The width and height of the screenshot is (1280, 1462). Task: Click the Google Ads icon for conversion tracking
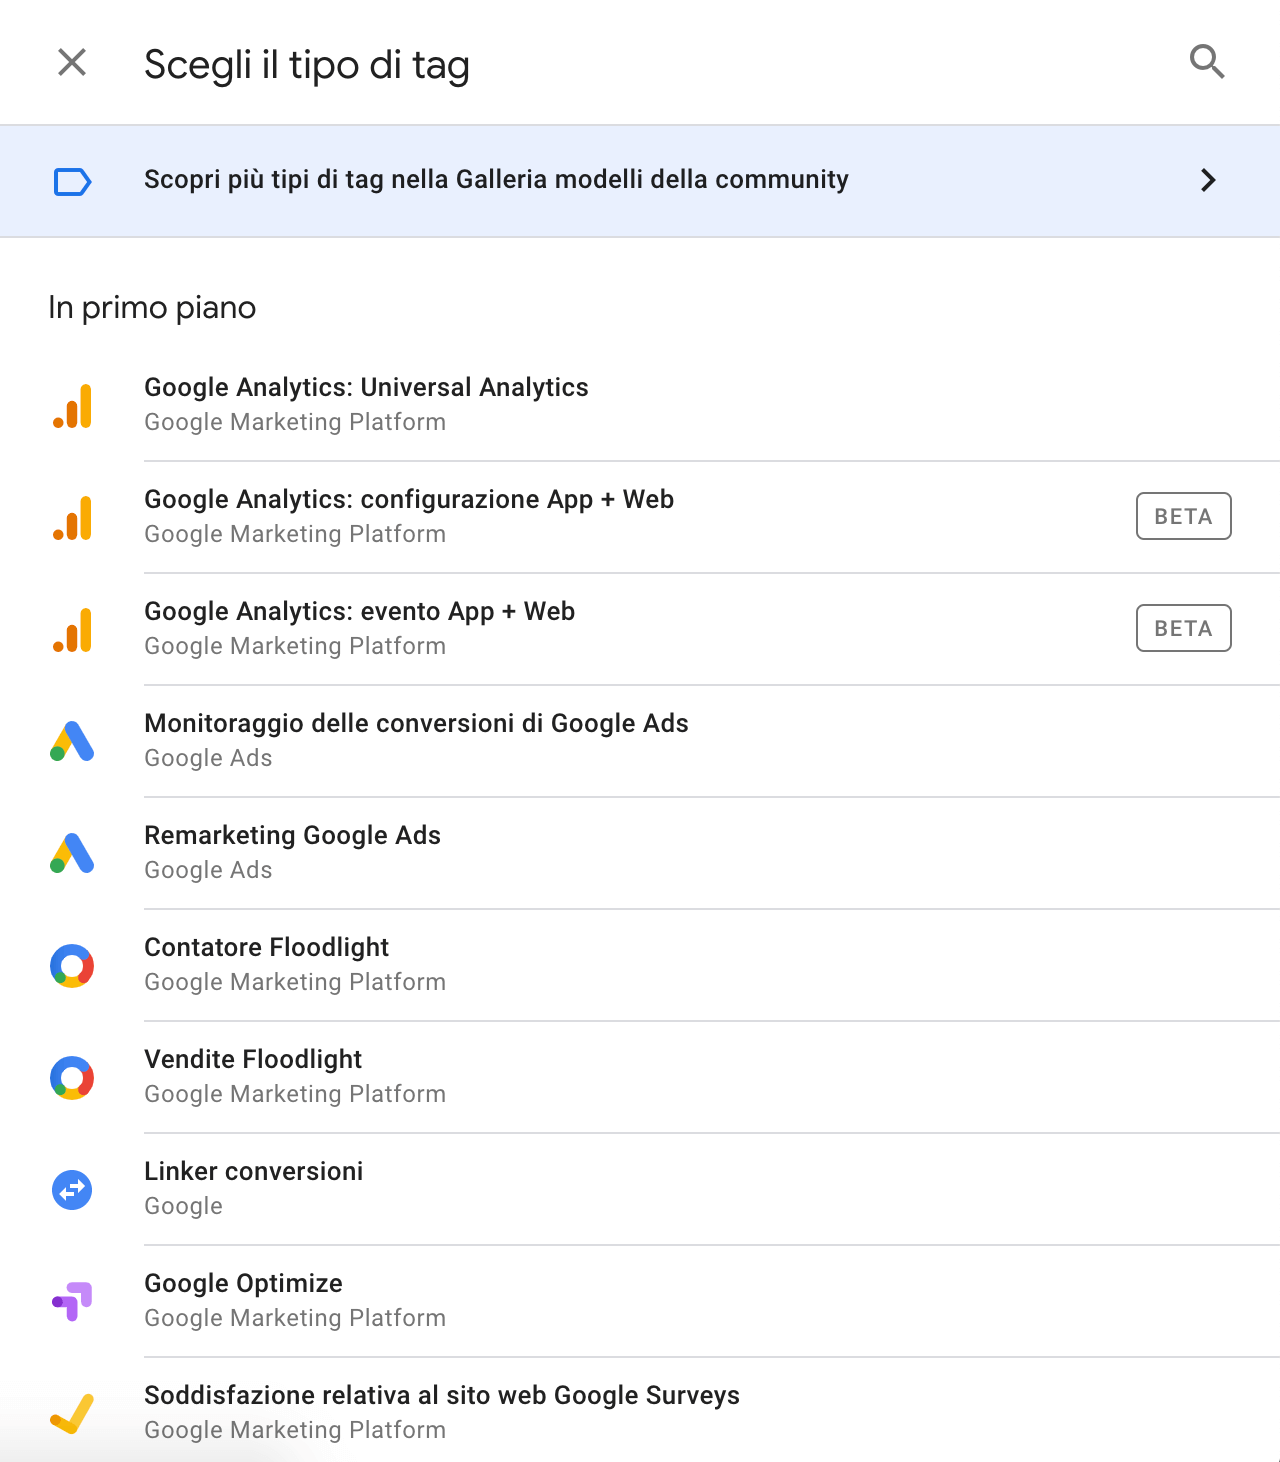[72, 741]
